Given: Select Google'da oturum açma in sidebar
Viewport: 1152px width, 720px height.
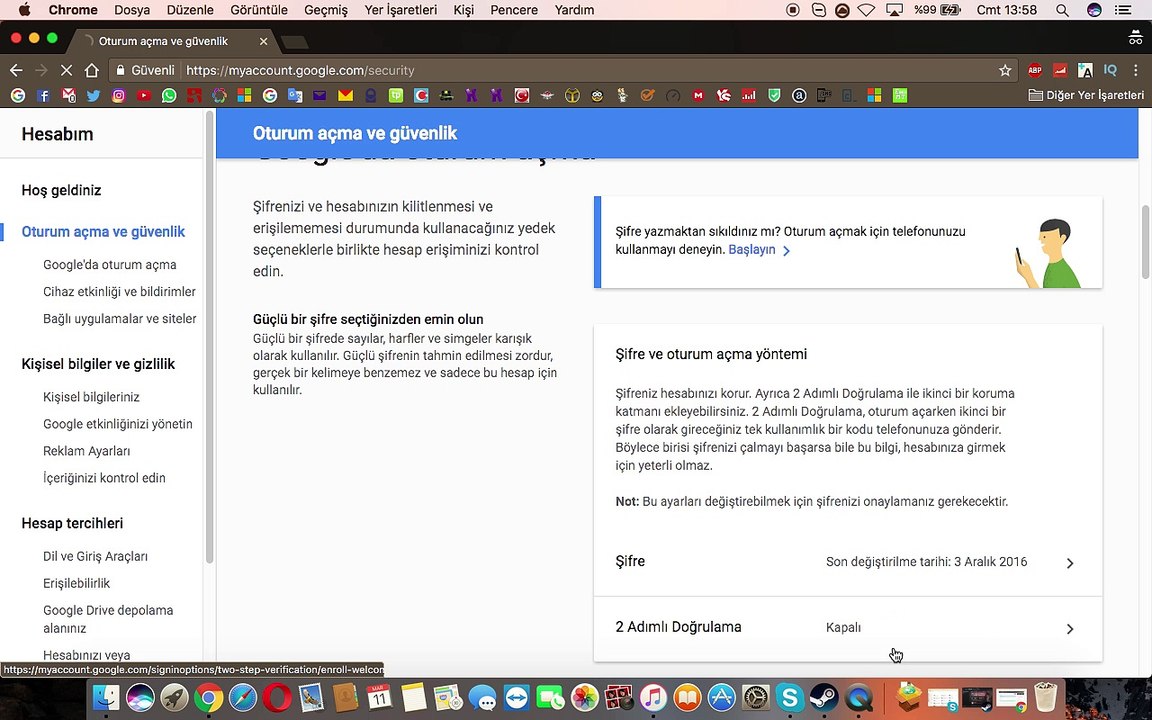Looking at the screenshot, I should click(109, 264).
